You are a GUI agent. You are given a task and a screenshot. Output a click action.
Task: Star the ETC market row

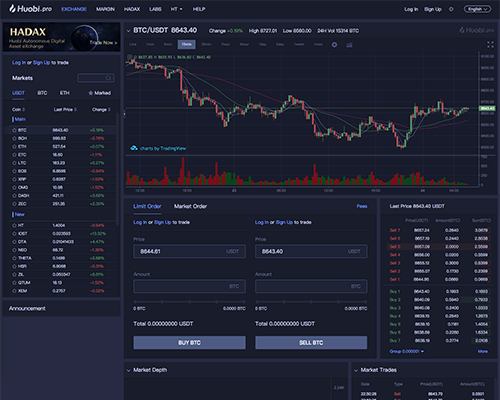[14, 155]
